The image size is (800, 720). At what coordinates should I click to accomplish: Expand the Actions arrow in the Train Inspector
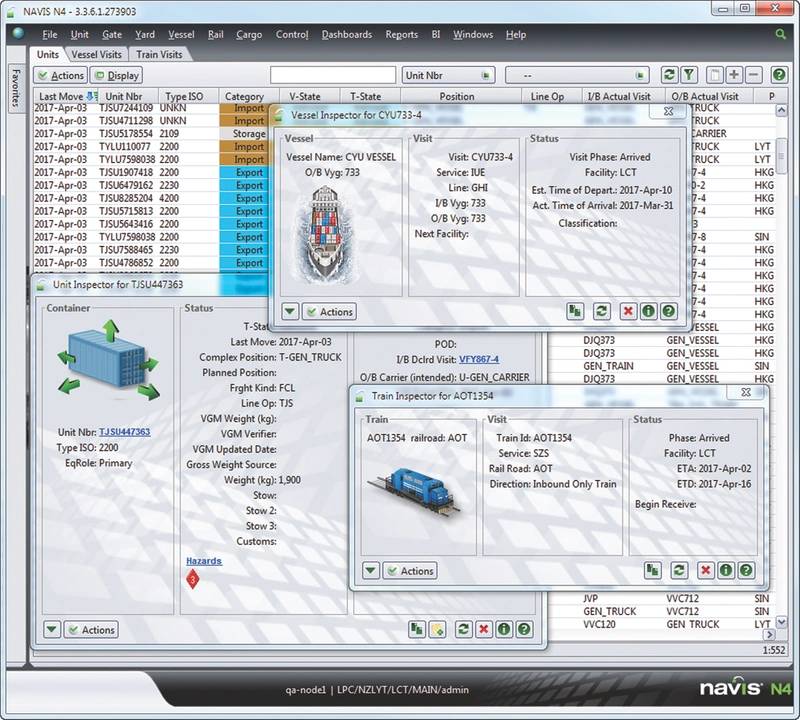[x=370, y=571]
